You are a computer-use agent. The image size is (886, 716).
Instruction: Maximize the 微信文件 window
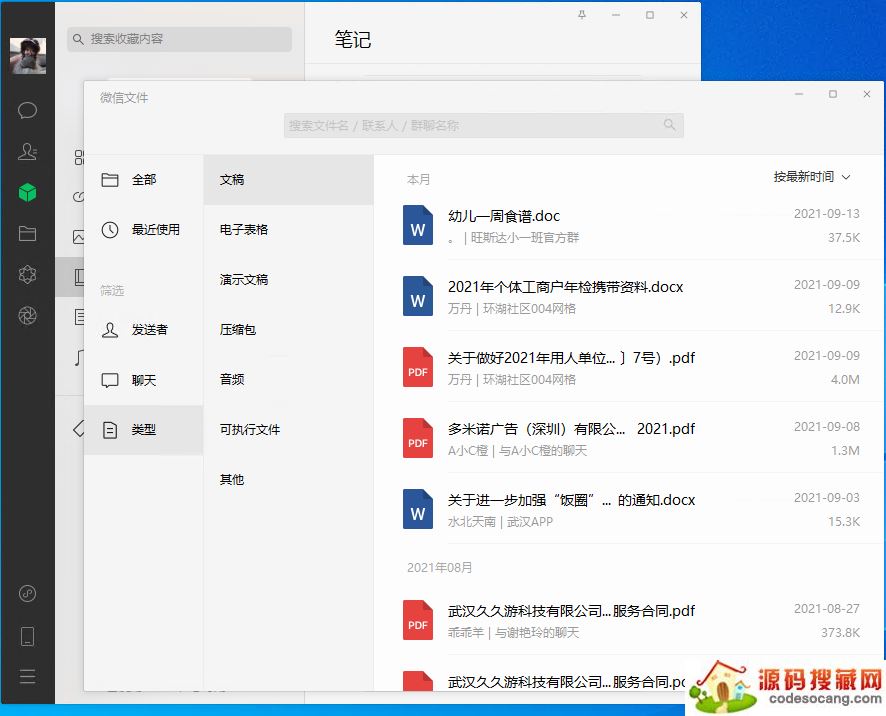(x=833, y=94)
